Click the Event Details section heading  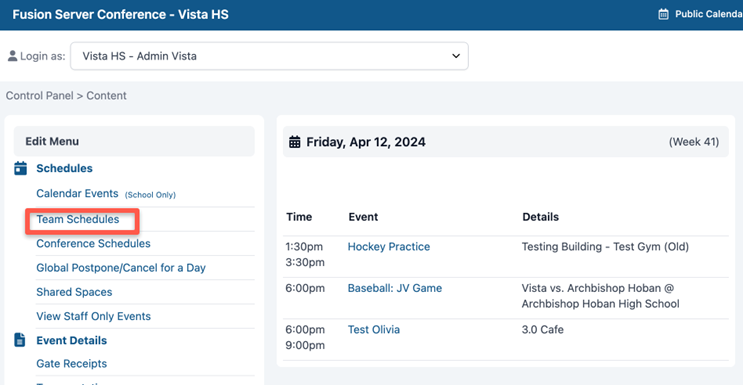72,340
